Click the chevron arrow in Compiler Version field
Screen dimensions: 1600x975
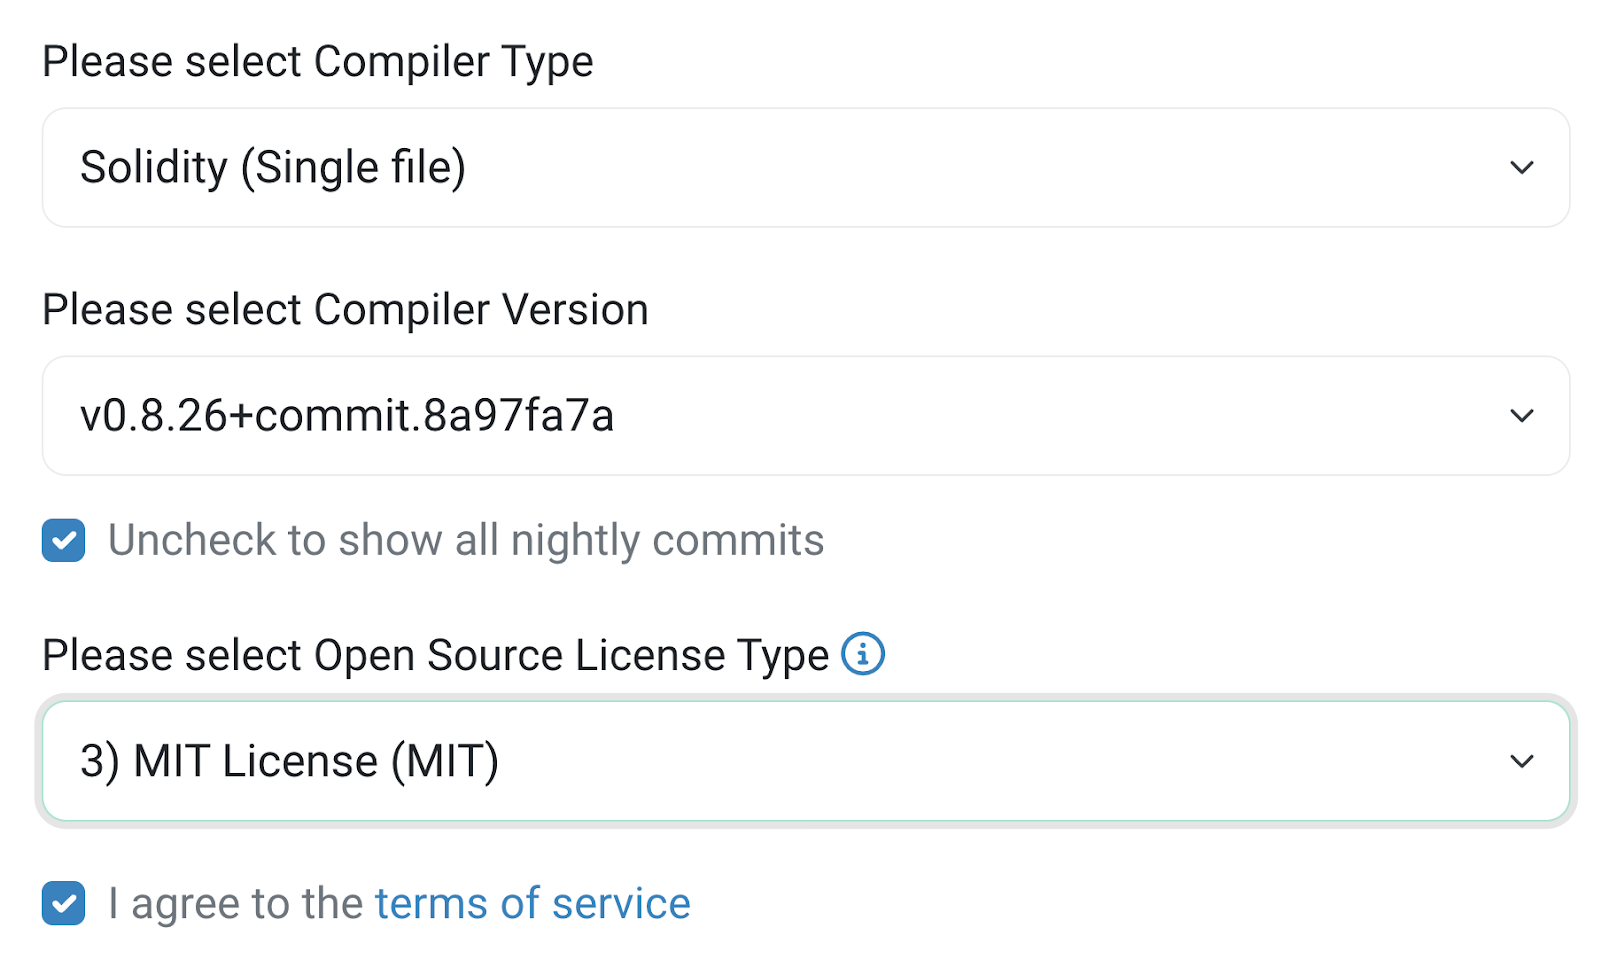coord(1521,416)
